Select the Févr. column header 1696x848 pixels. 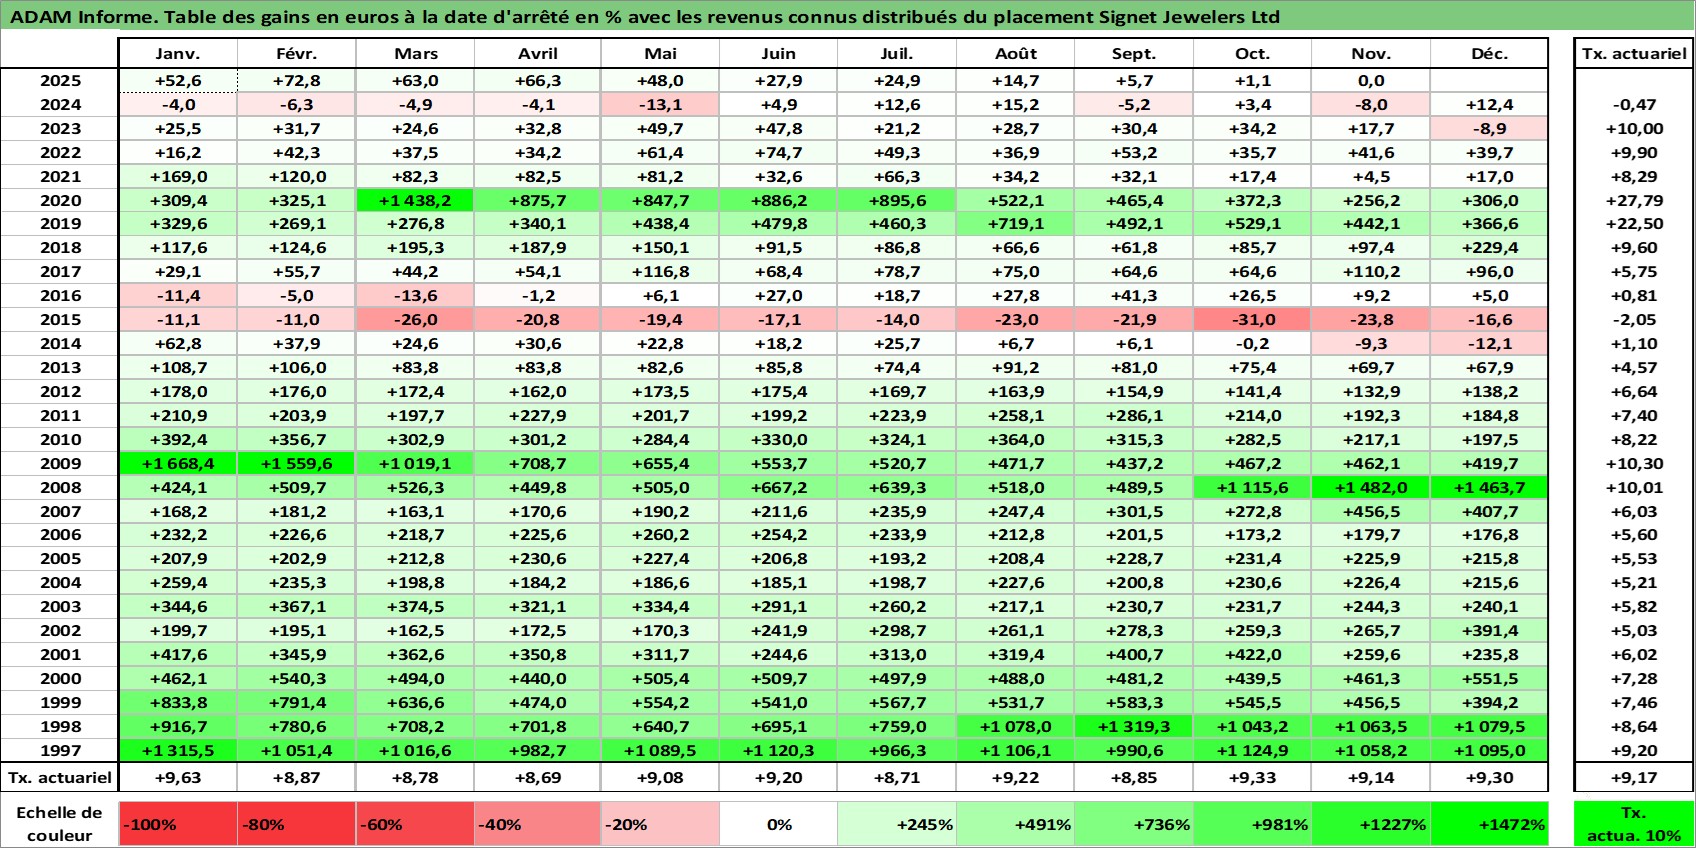[x=296, y=54]
